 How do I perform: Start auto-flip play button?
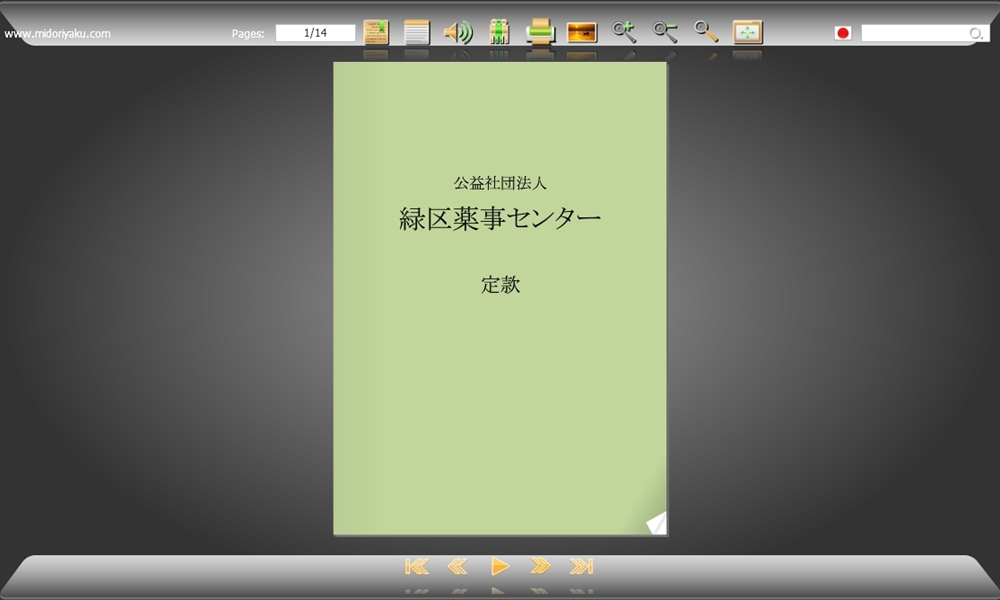pos(499,566)
